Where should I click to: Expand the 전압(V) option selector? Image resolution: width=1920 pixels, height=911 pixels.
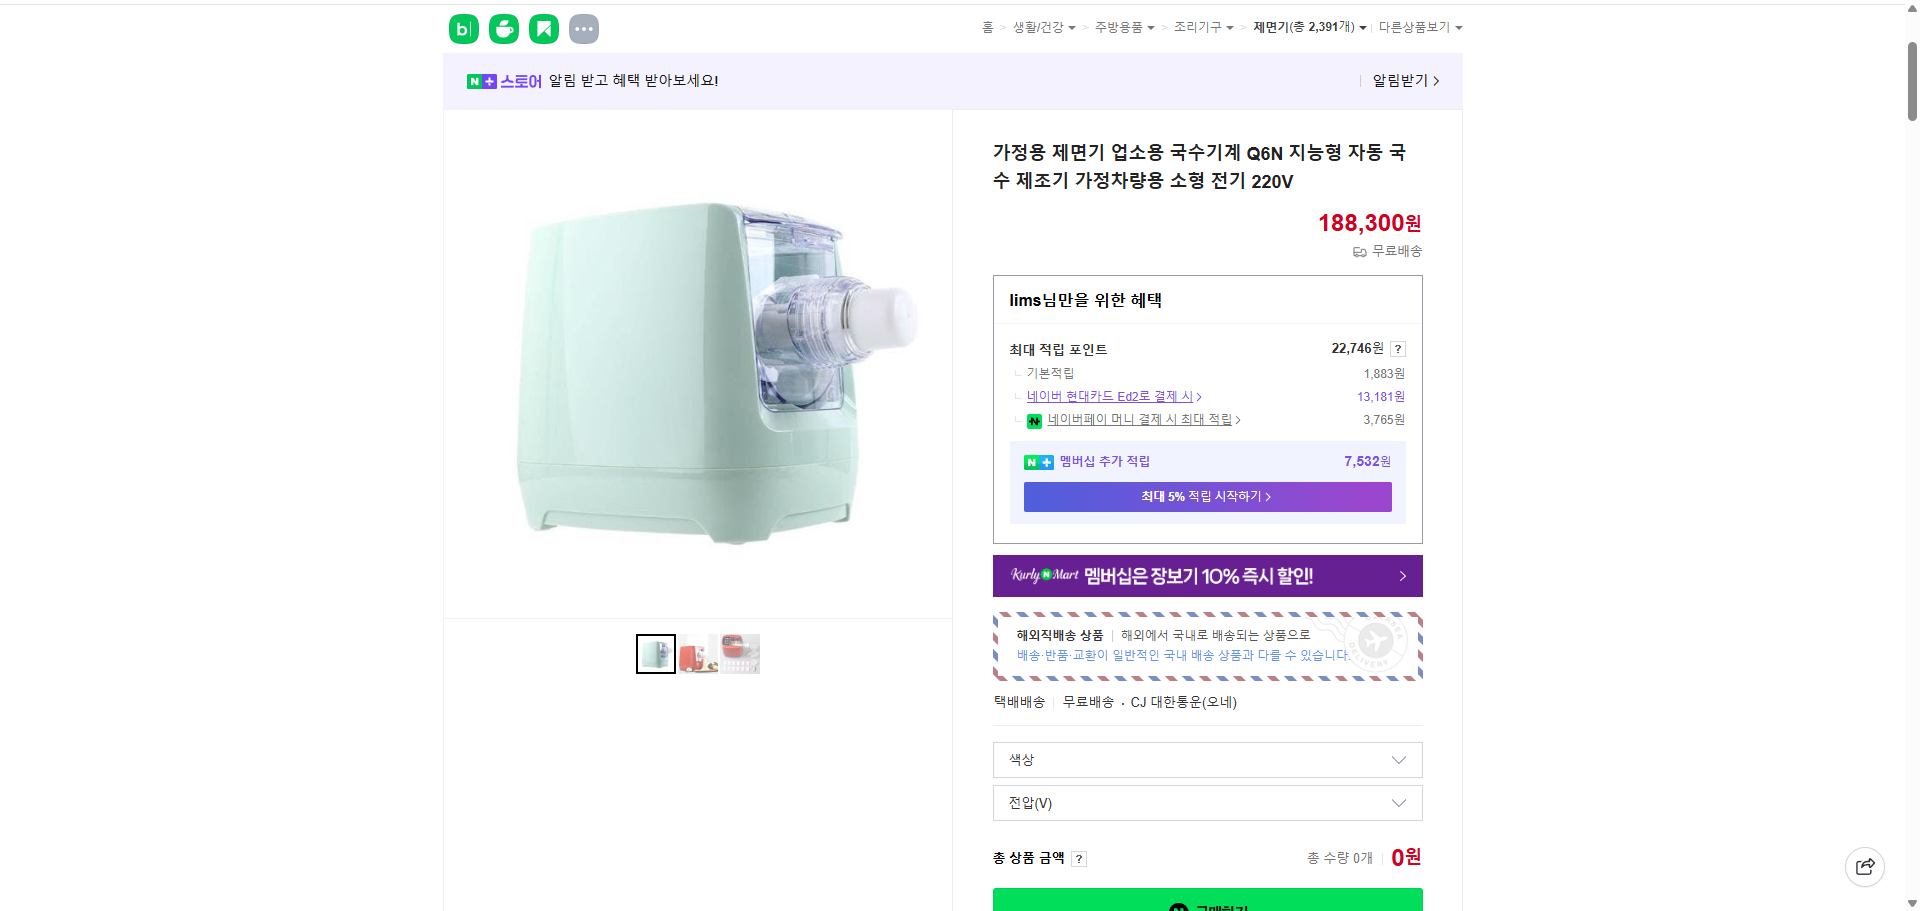[1206, 803]
